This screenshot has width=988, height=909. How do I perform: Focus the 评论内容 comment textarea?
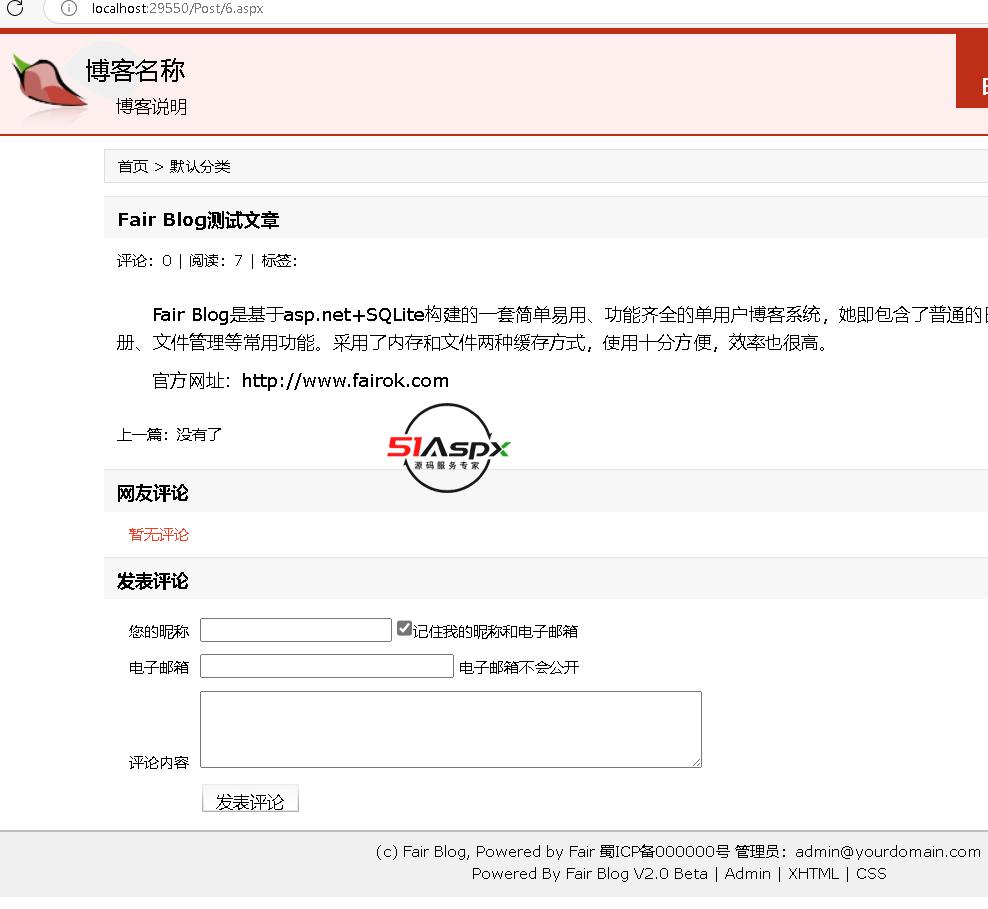pos(451,729)
